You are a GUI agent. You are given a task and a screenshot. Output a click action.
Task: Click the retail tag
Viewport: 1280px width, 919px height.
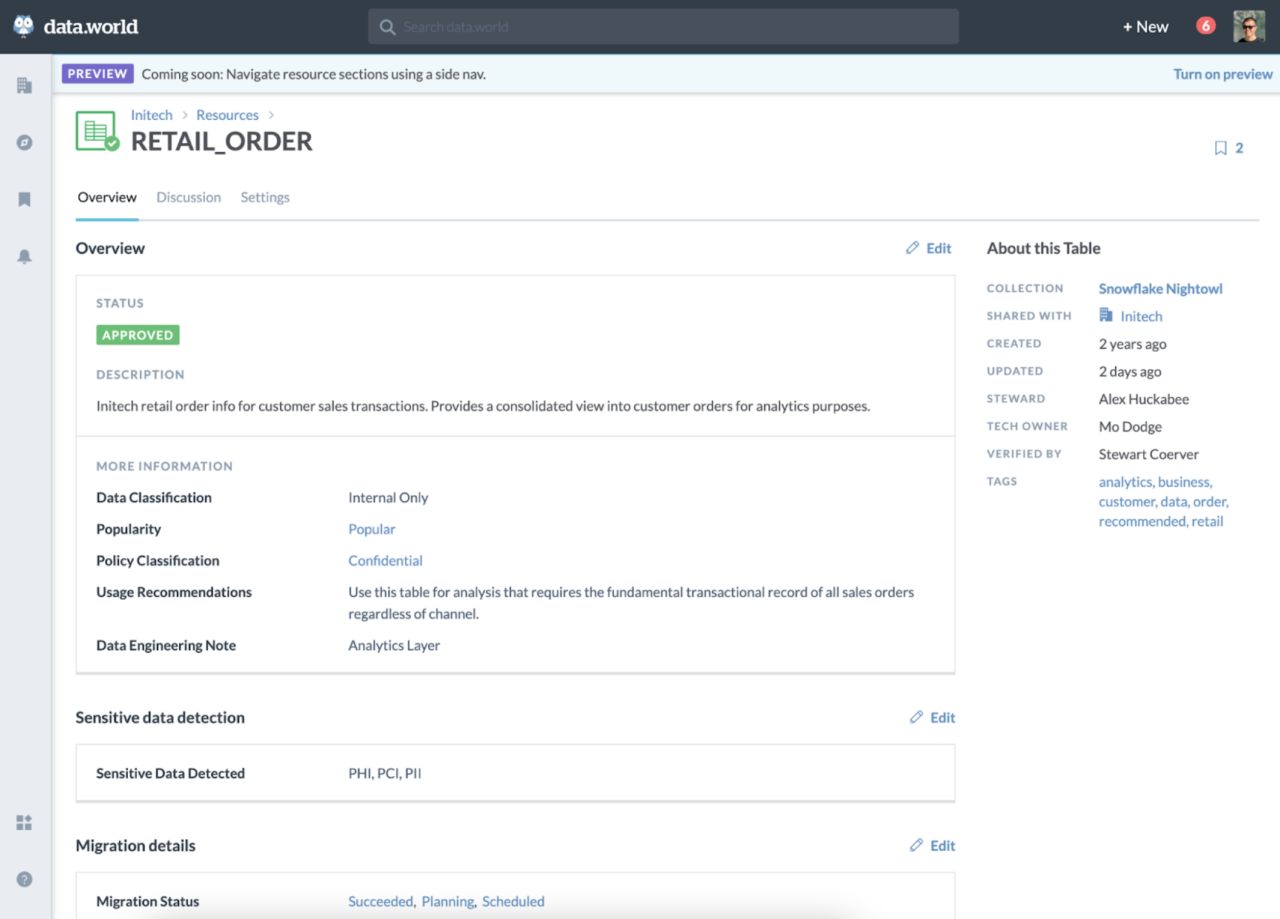tap(1207, 522)
